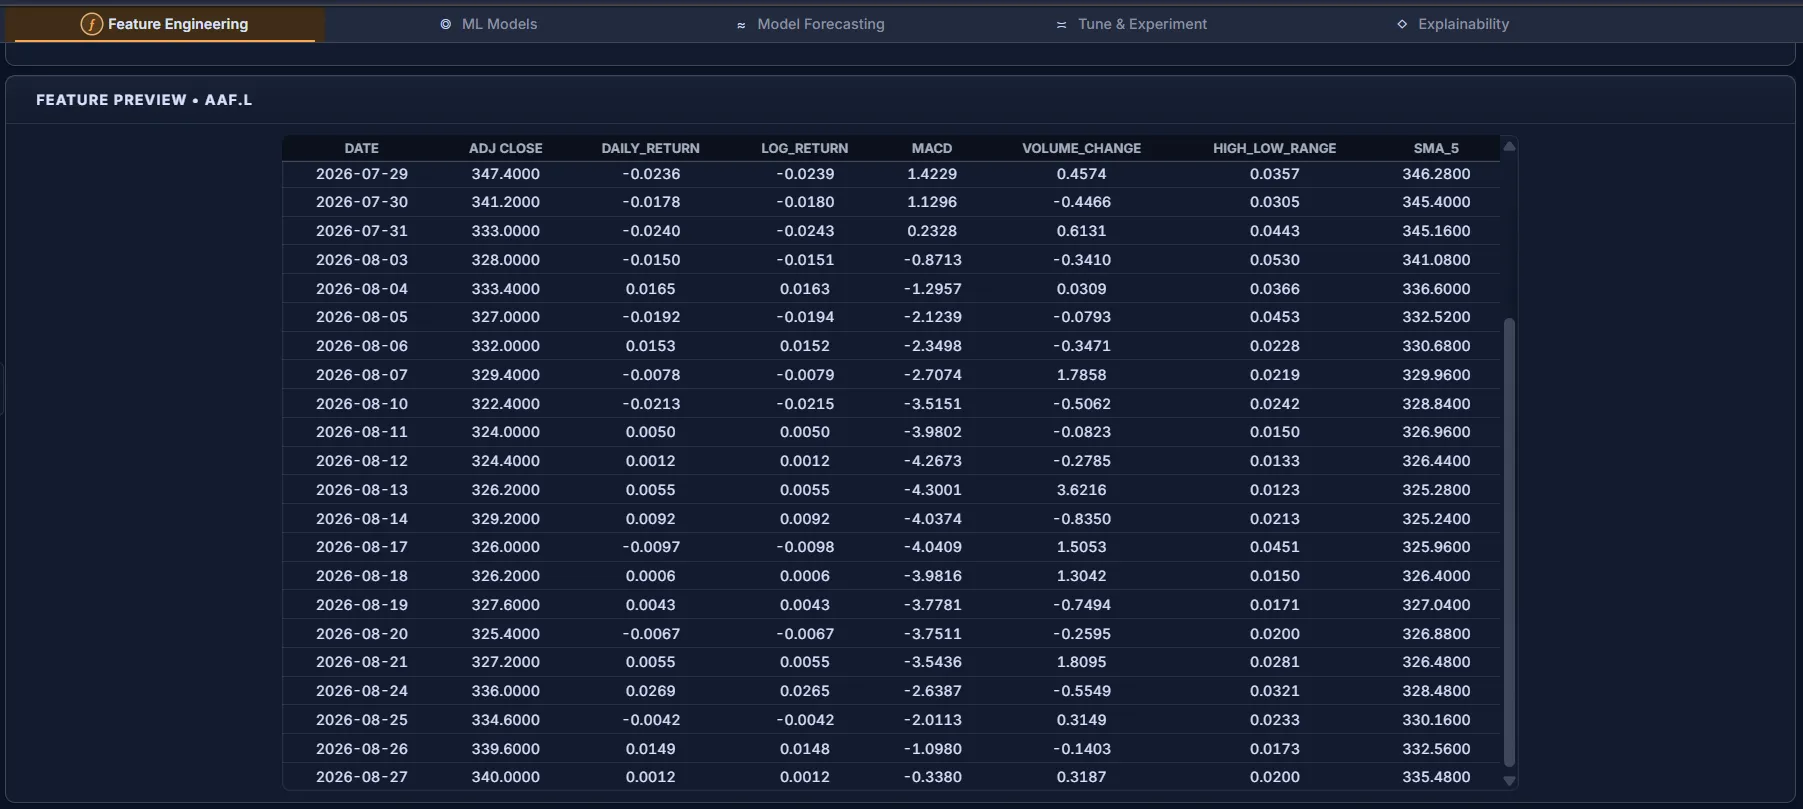Click the Feature Engineering tab icon

tap(91, 24)
